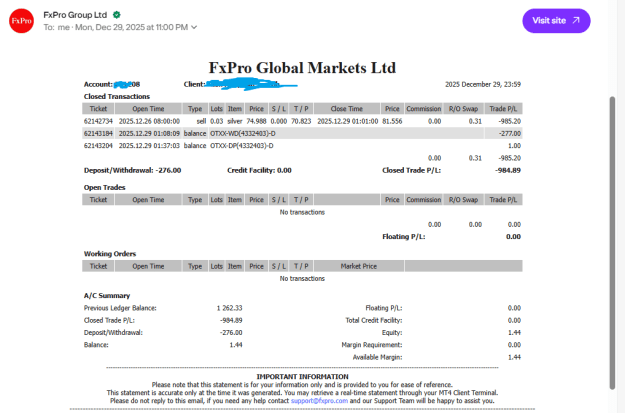Screen dimensions: 625x413
Task: Click the Visit site button
Action: tap(556, 21)
